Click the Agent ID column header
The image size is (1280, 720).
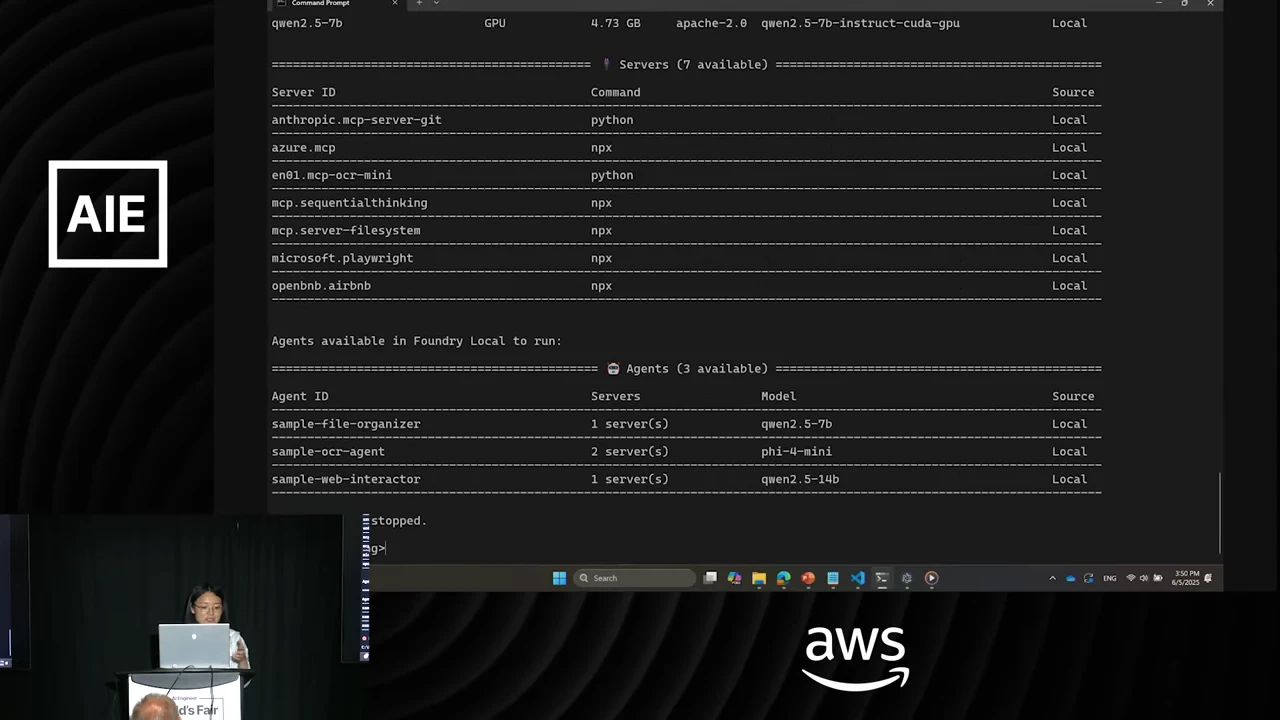coord(300,396)
